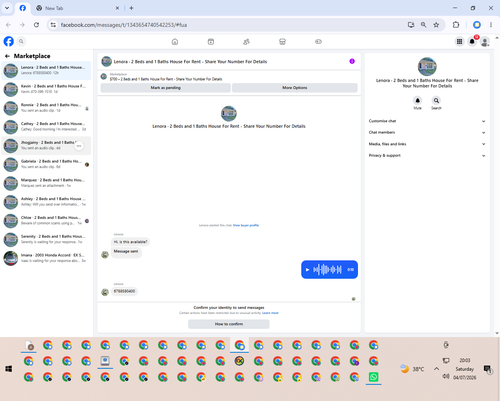The width and height of the screenshot is (500, 401).
Task: Open the tab search dropdown arrow
Action: pyautogui.click(x=7, y=8)
